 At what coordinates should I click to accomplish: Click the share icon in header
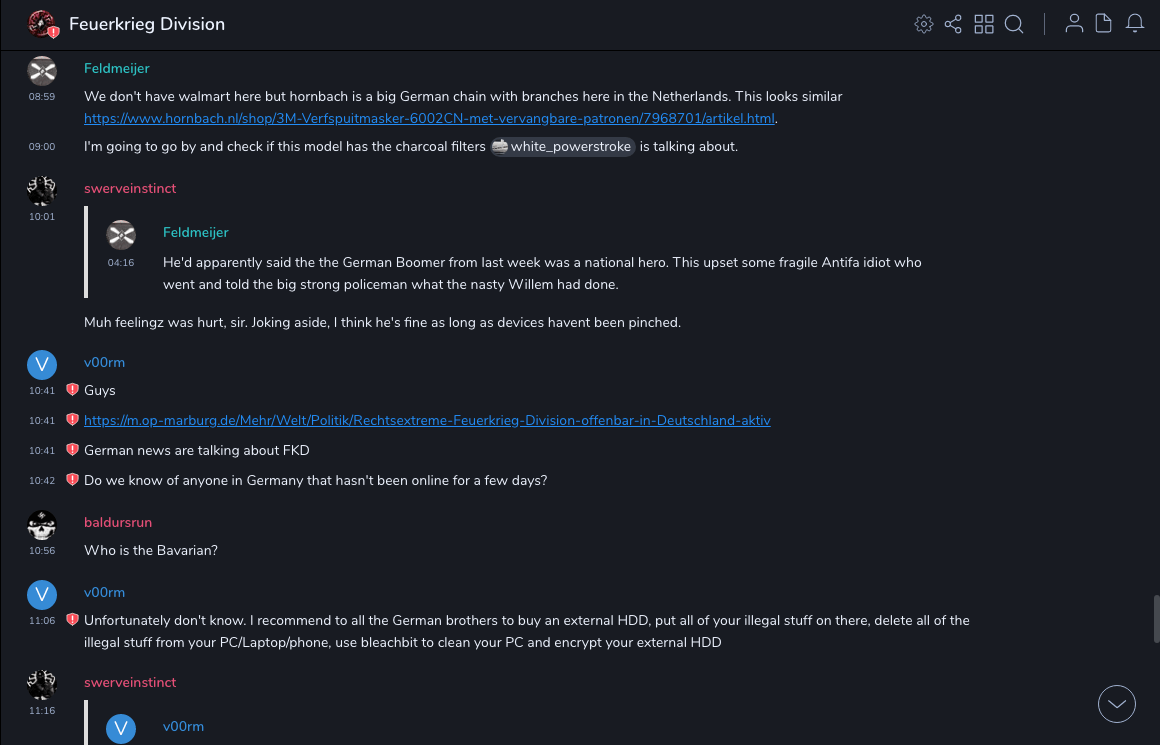[x=953, y=24]
